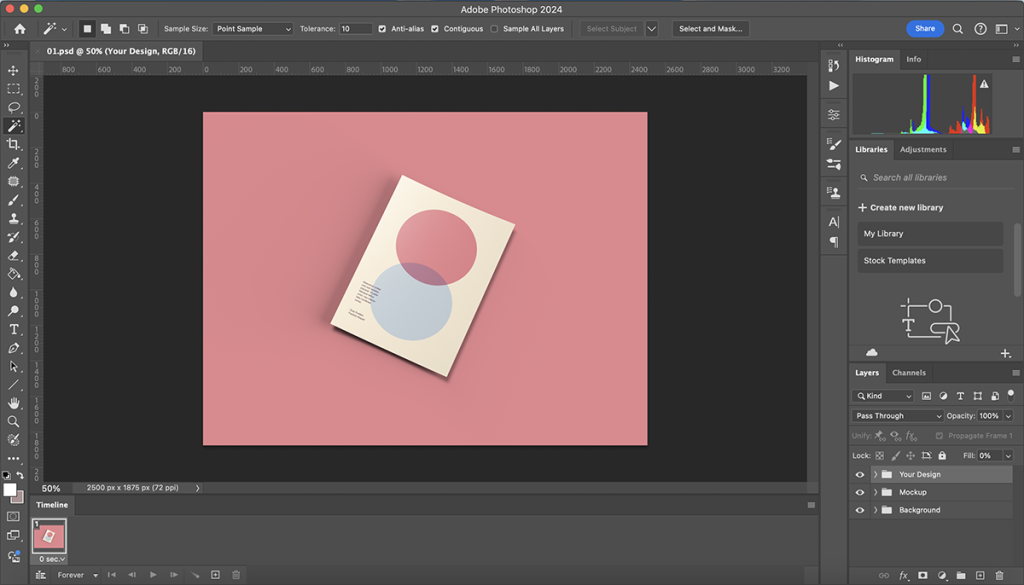
Task: Switch to the Channels tab
Action: coord(909,372)
